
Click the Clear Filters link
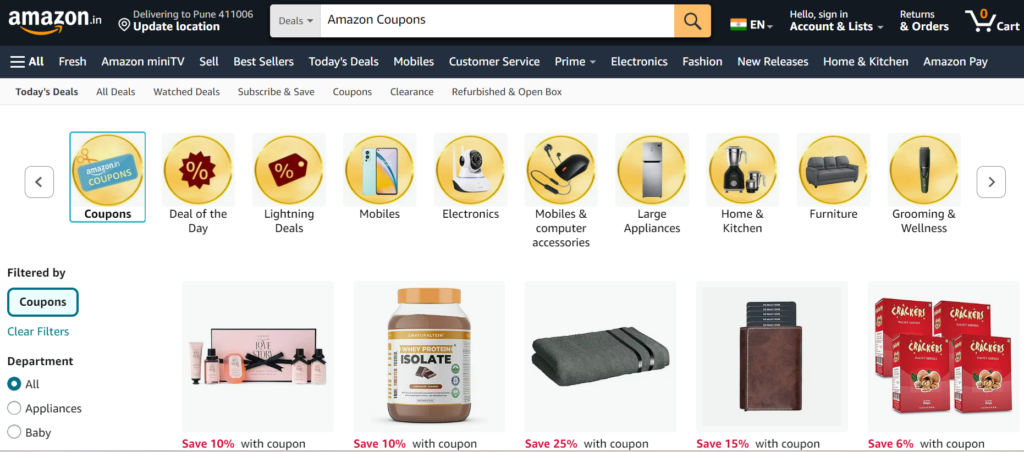tap(38, 331)
